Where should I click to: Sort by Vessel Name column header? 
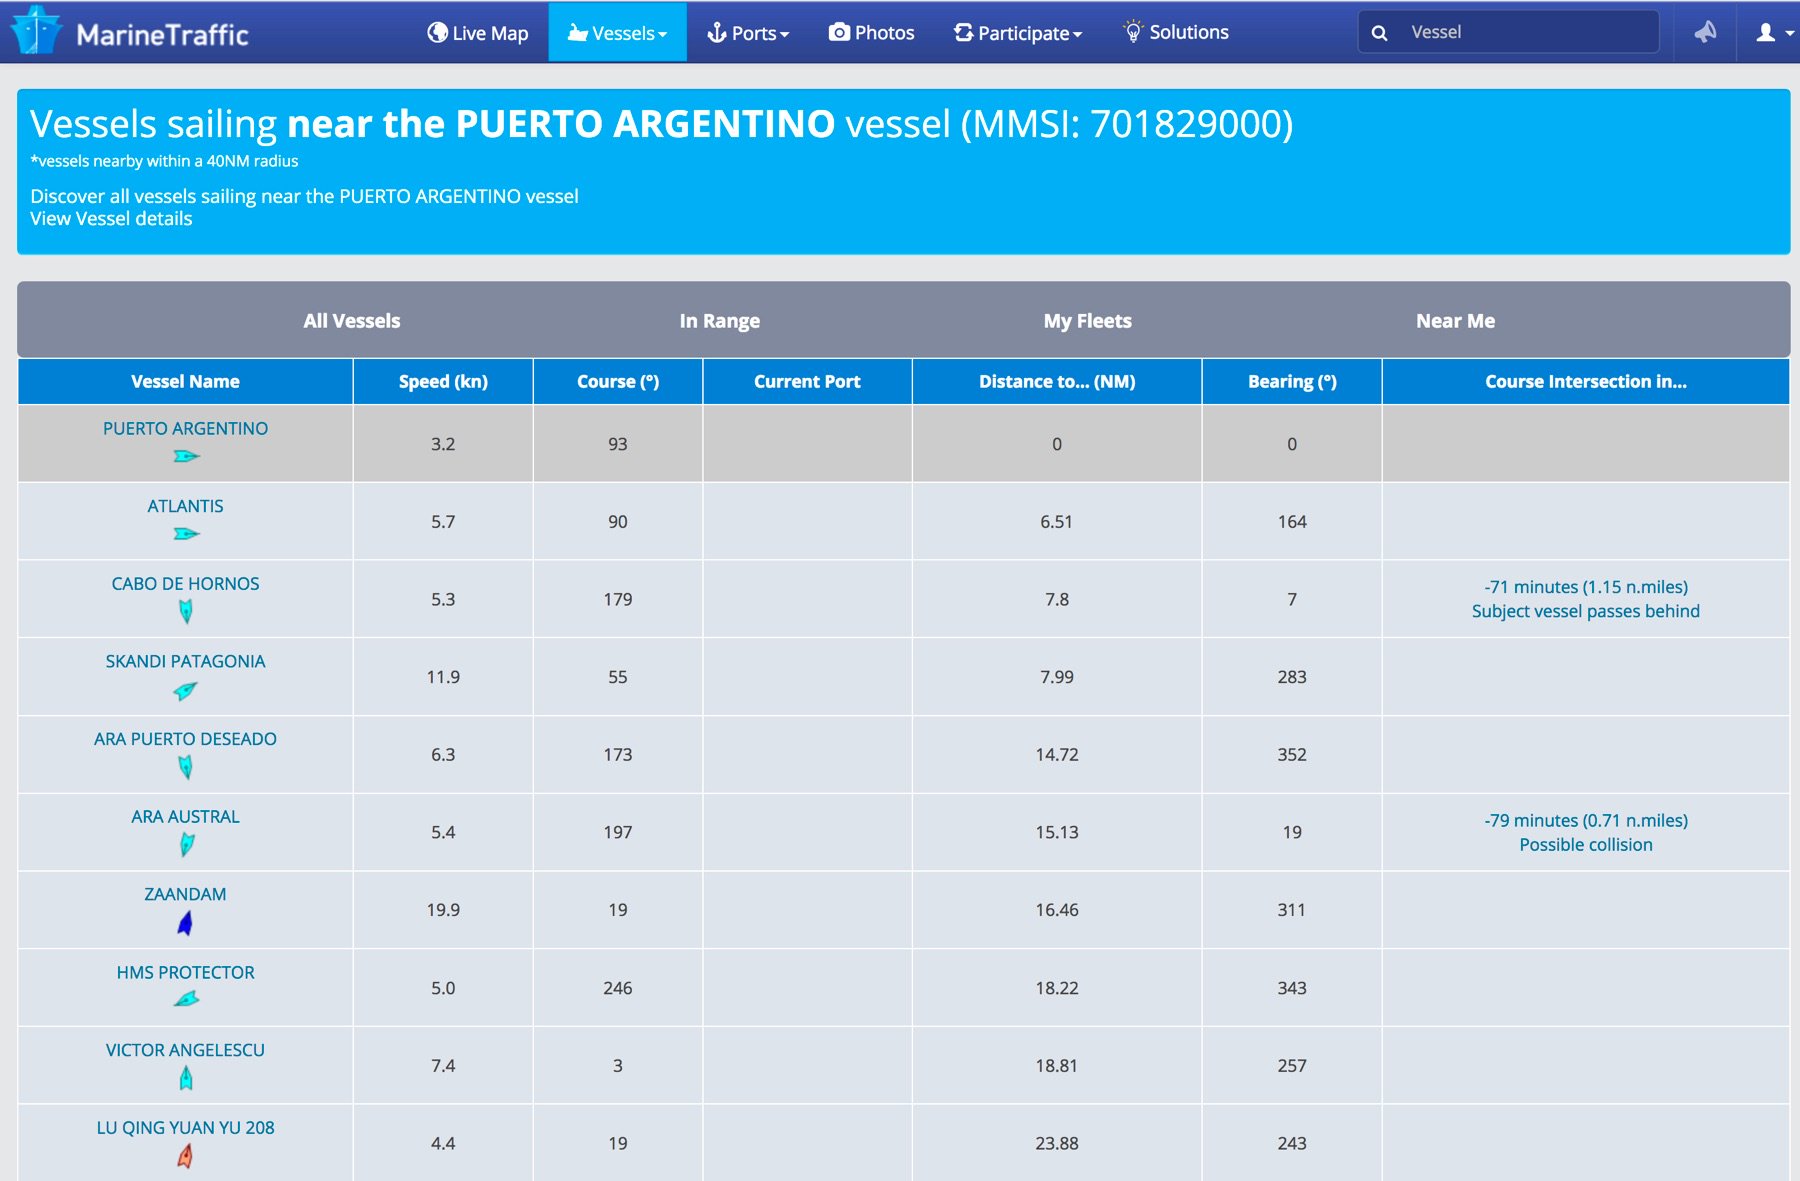click(185, 381)
